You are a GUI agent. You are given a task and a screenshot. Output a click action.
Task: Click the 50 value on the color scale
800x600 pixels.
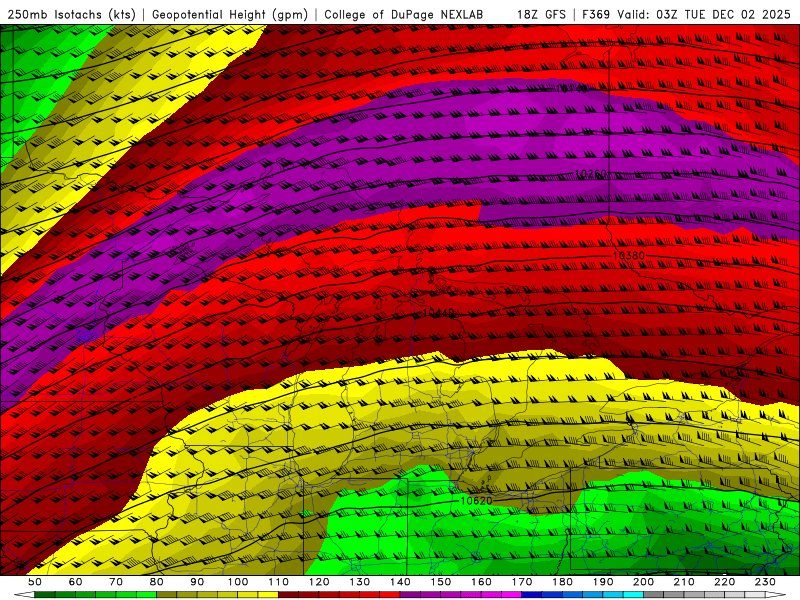point(34,582)
